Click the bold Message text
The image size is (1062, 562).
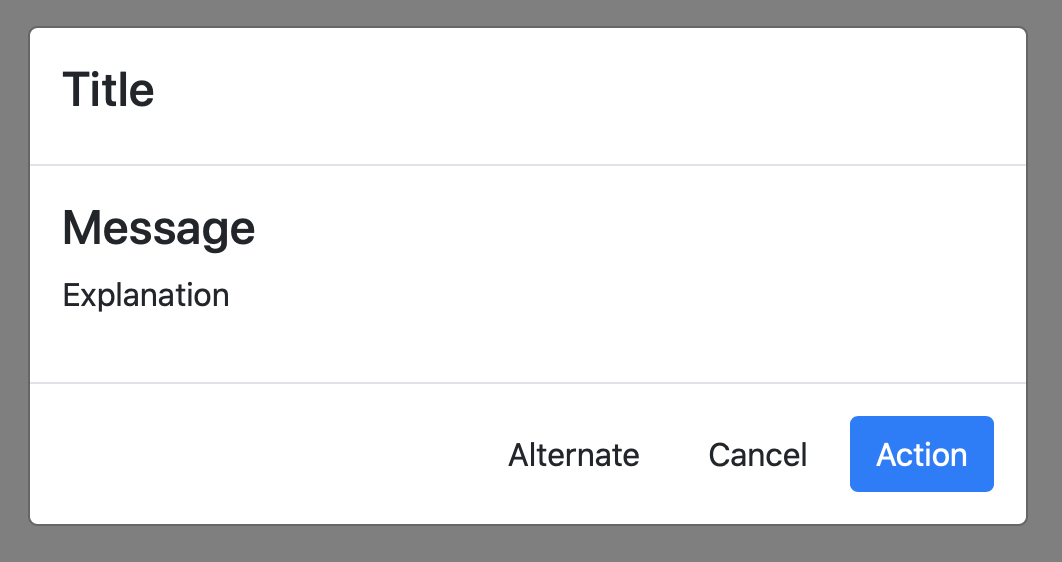[159, 228]
